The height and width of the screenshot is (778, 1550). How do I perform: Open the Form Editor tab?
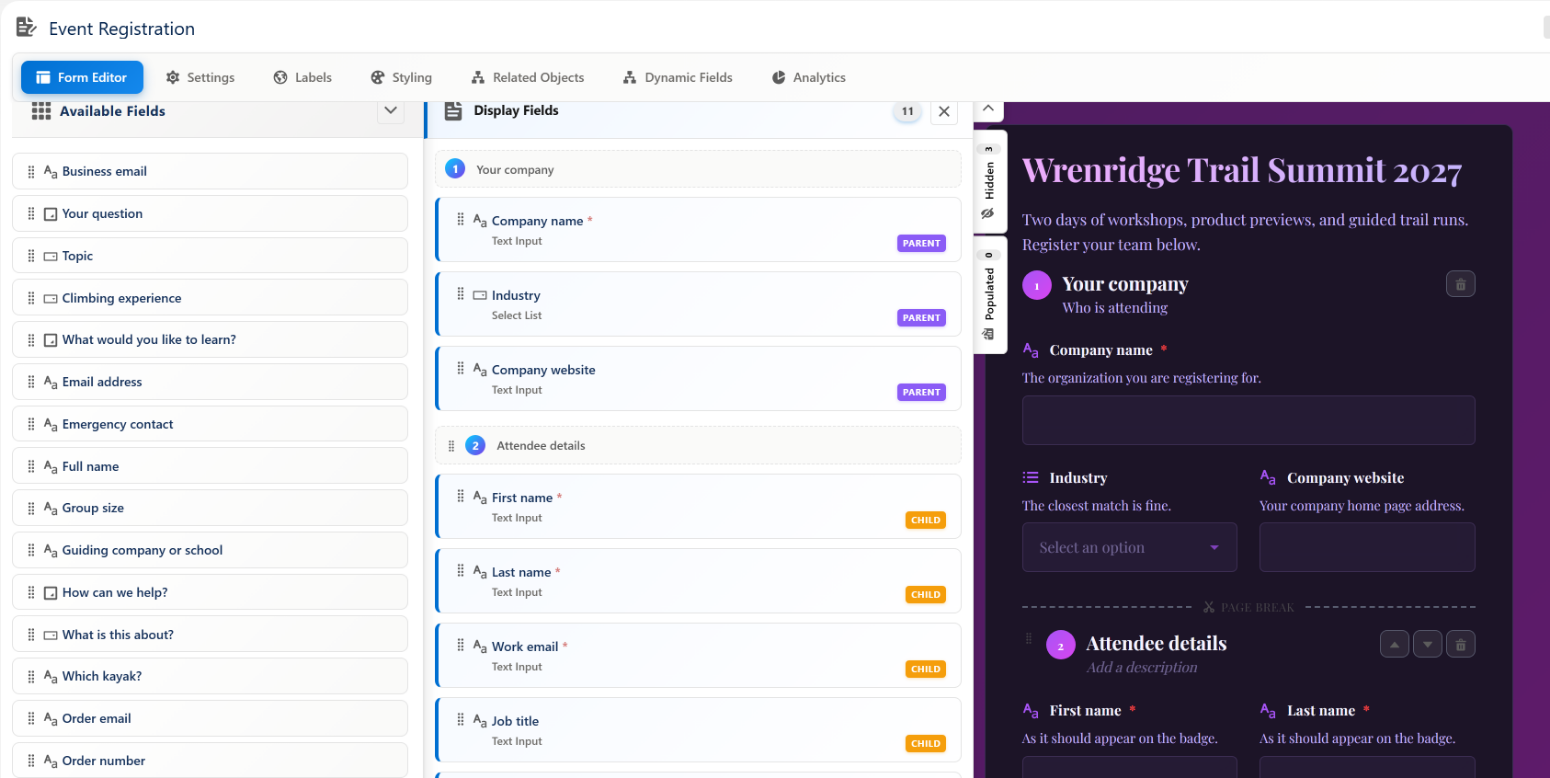pyautogui.click(x=82, y=77)
